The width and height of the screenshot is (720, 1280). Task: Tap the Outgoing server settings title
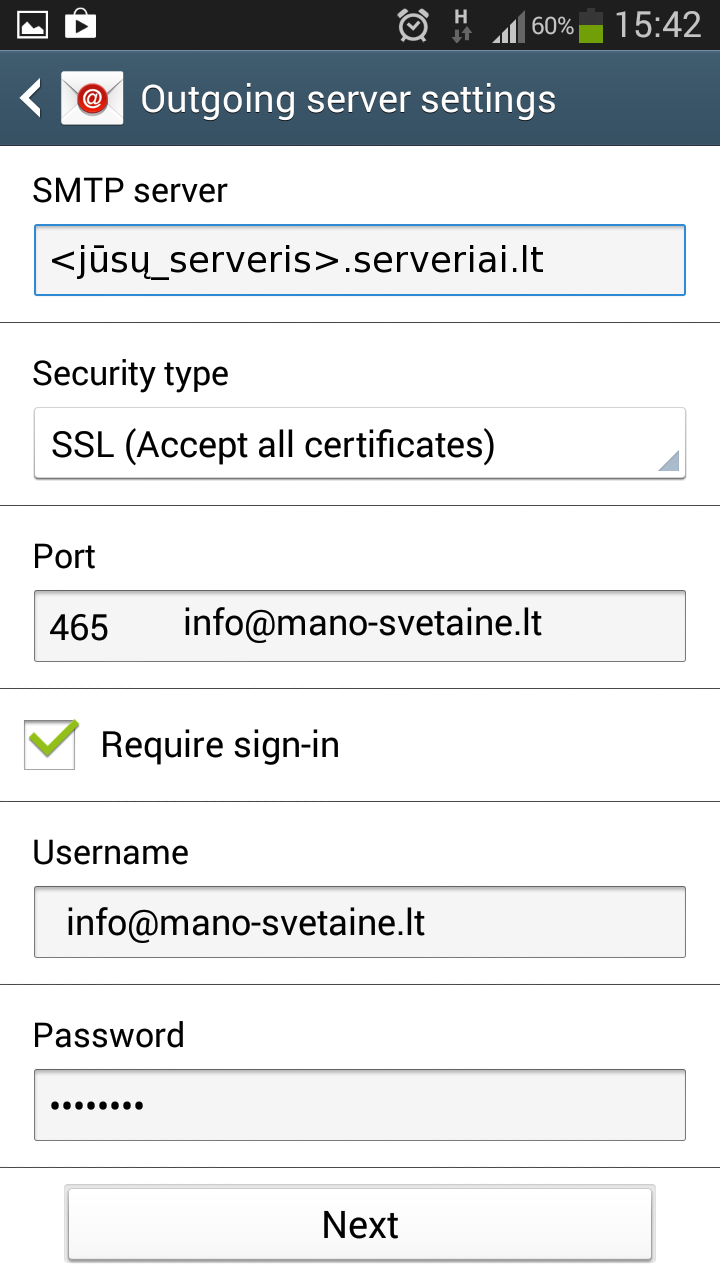[x=348, y=100]
